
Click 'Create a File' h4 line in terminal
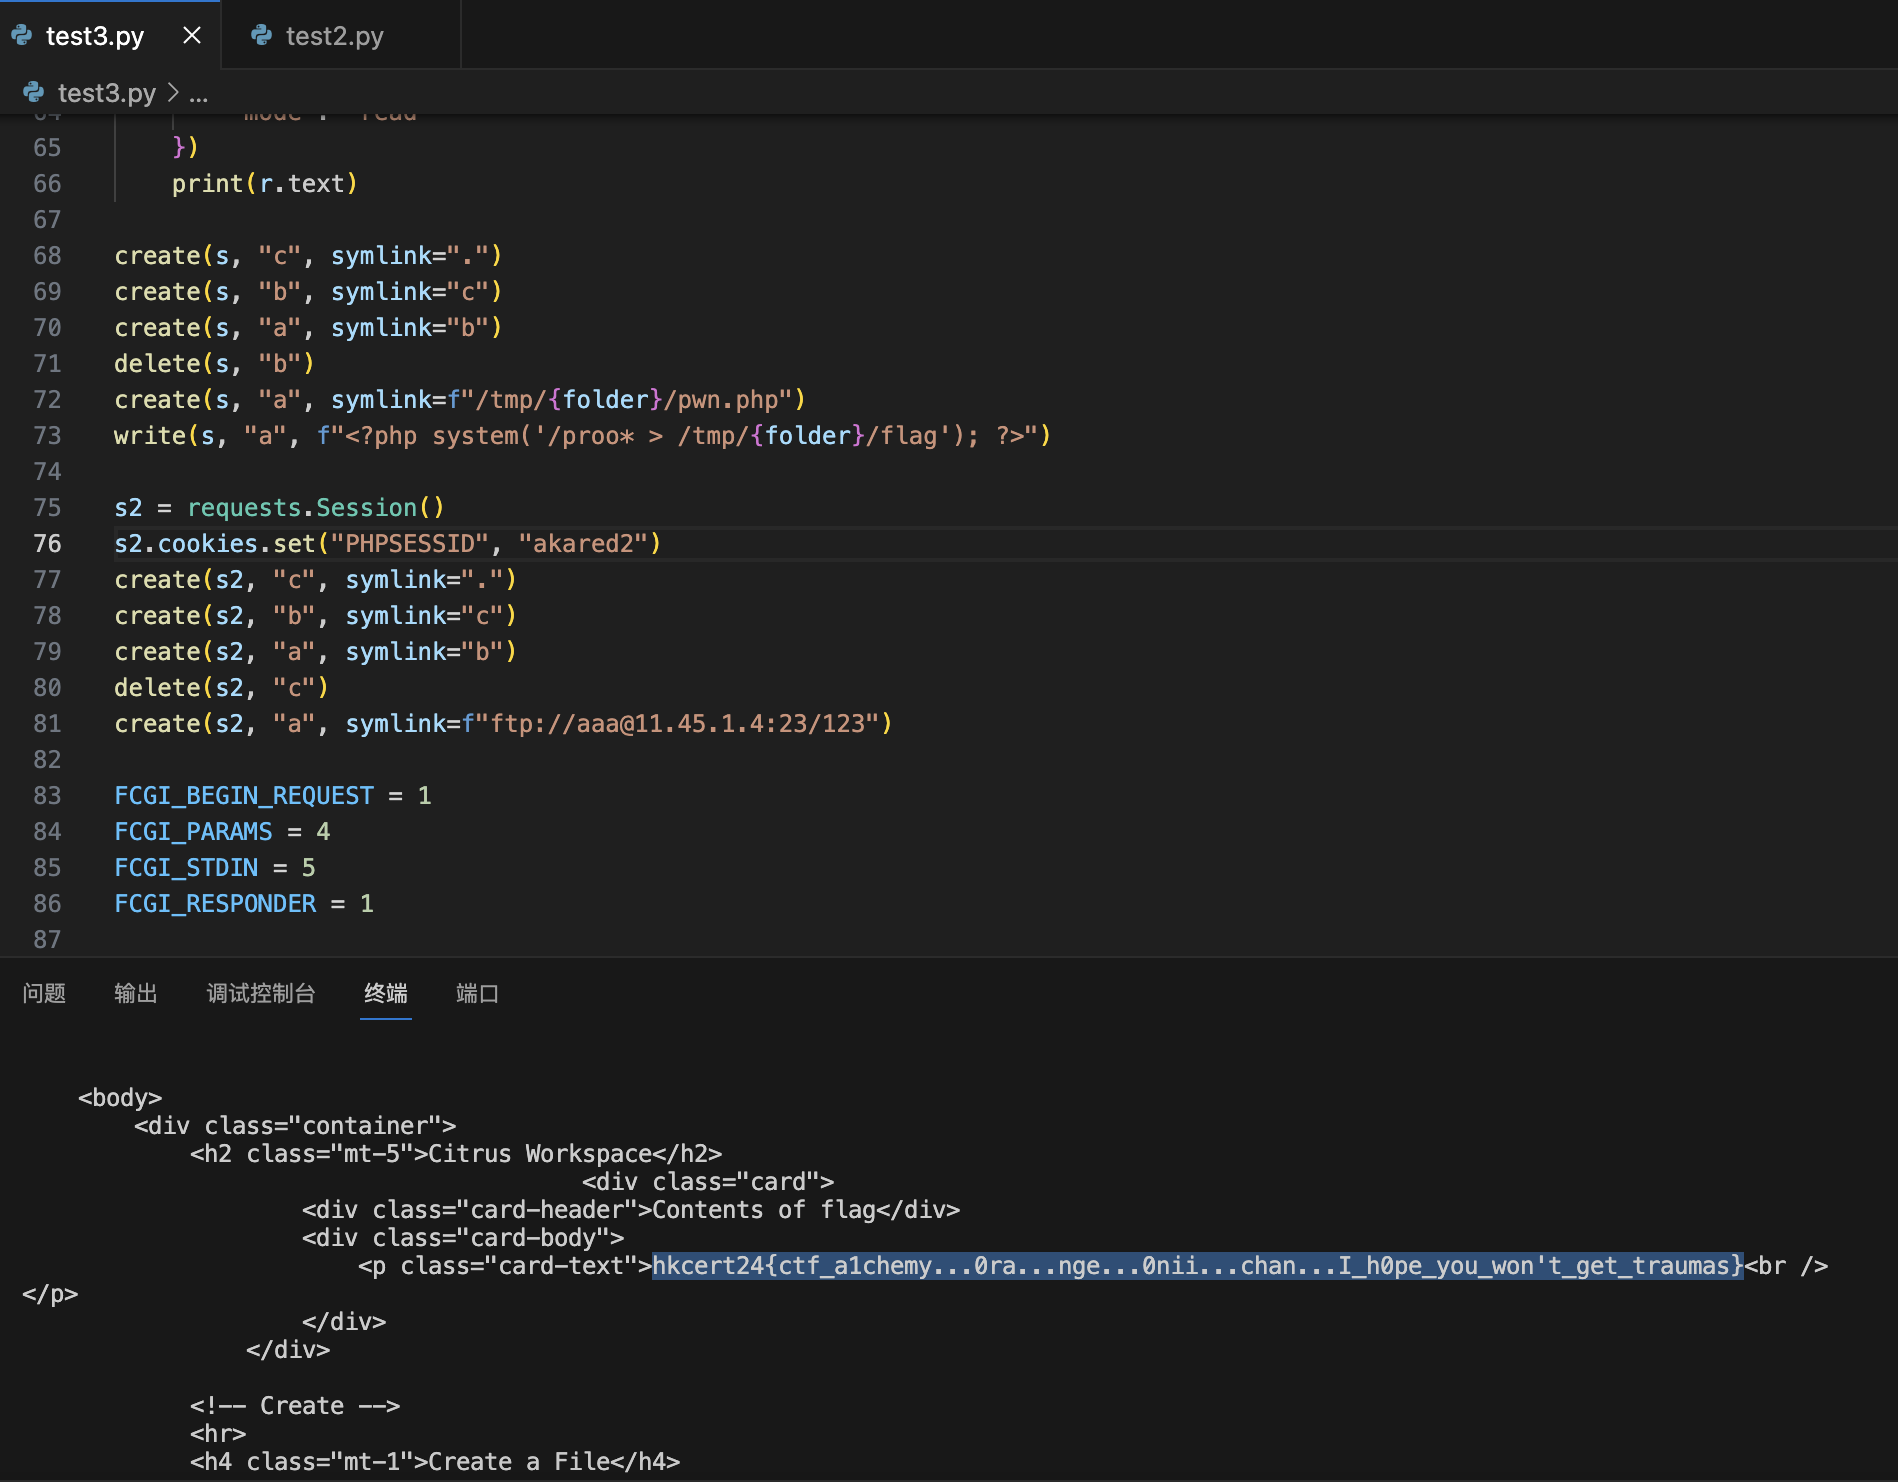coord(435,1461)
